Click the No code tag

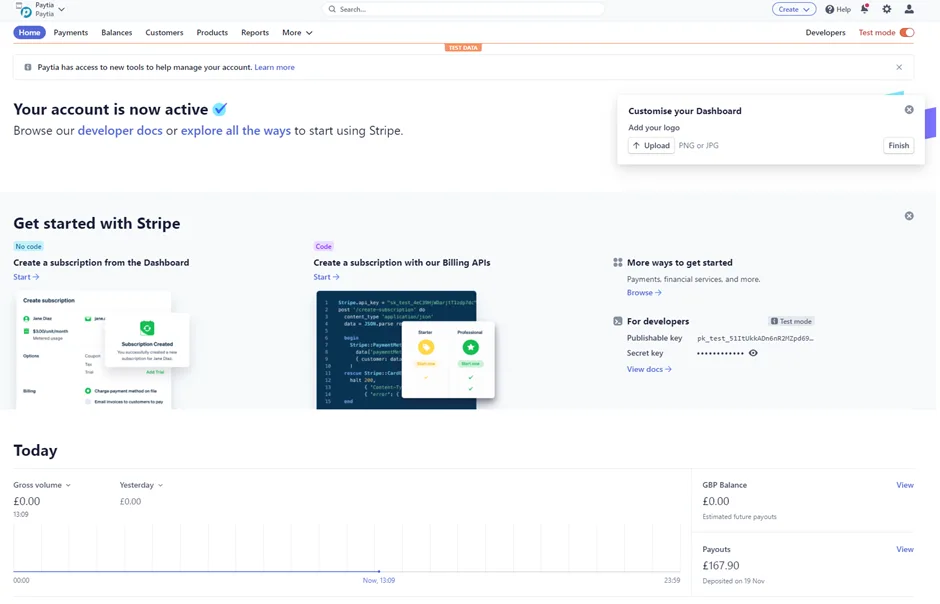tap(29, 246)
